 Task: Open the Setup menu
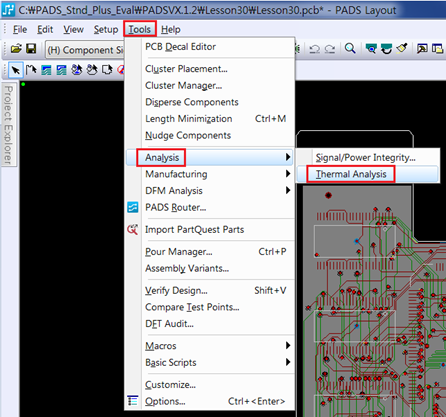point(106,29)
